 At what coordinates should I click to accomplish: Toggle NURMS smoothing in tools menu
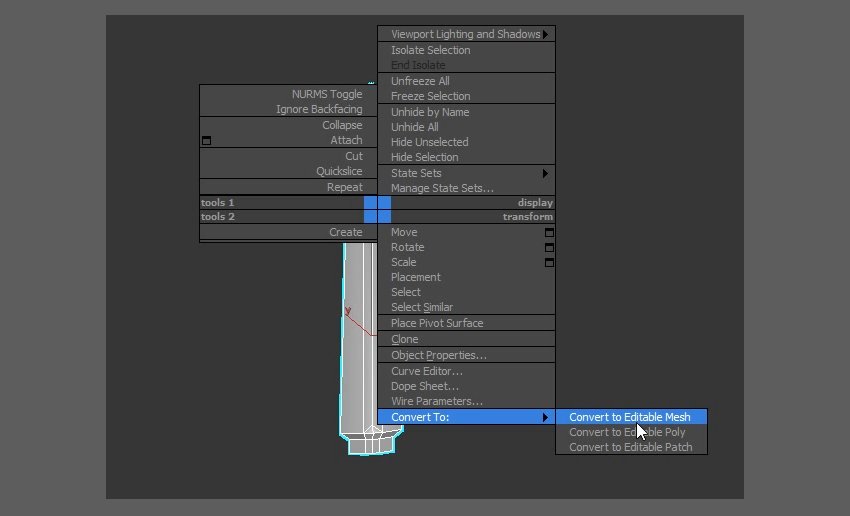[327, 94]
